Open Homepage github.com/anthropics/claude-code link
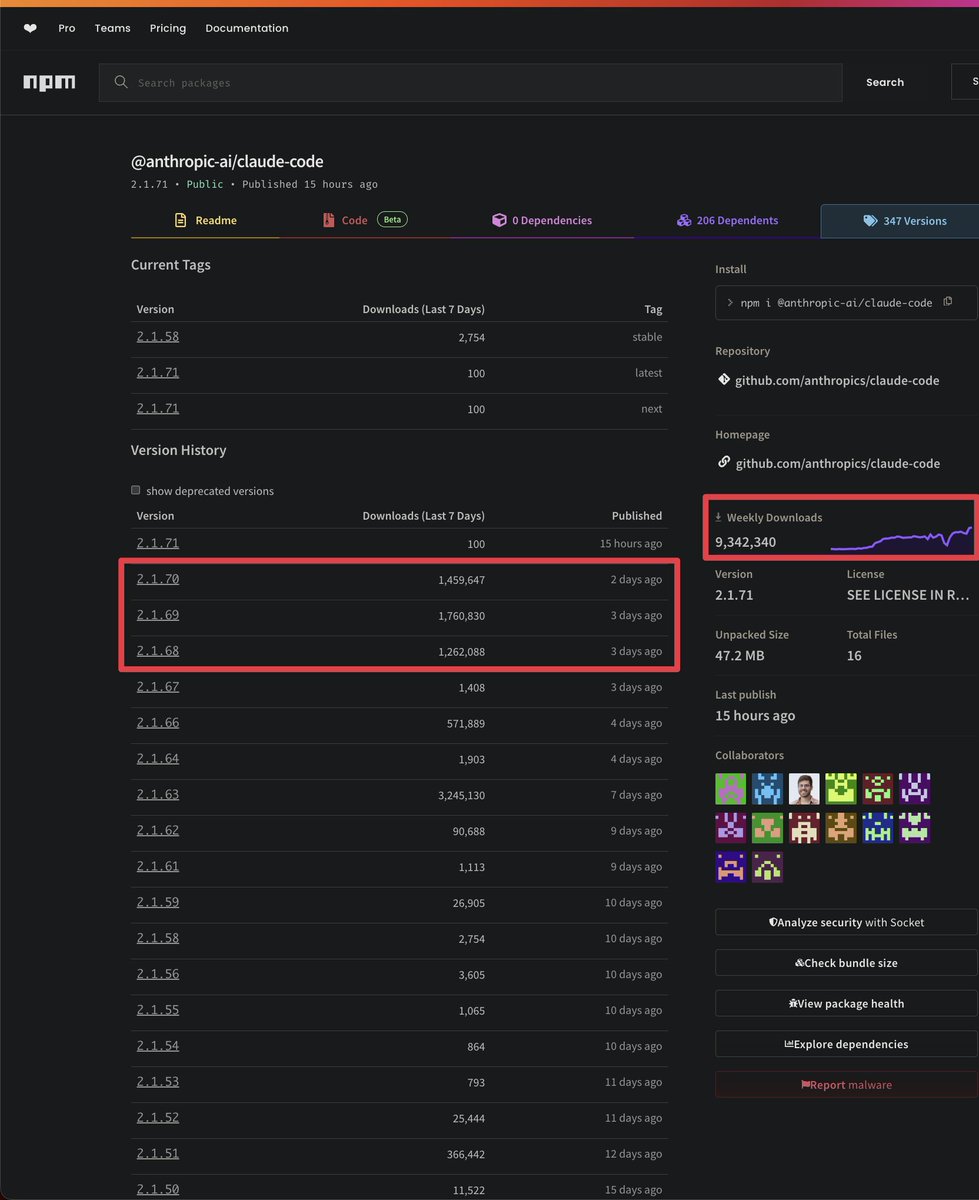Viewport: 979px width, 1200px height. [837, 463]
